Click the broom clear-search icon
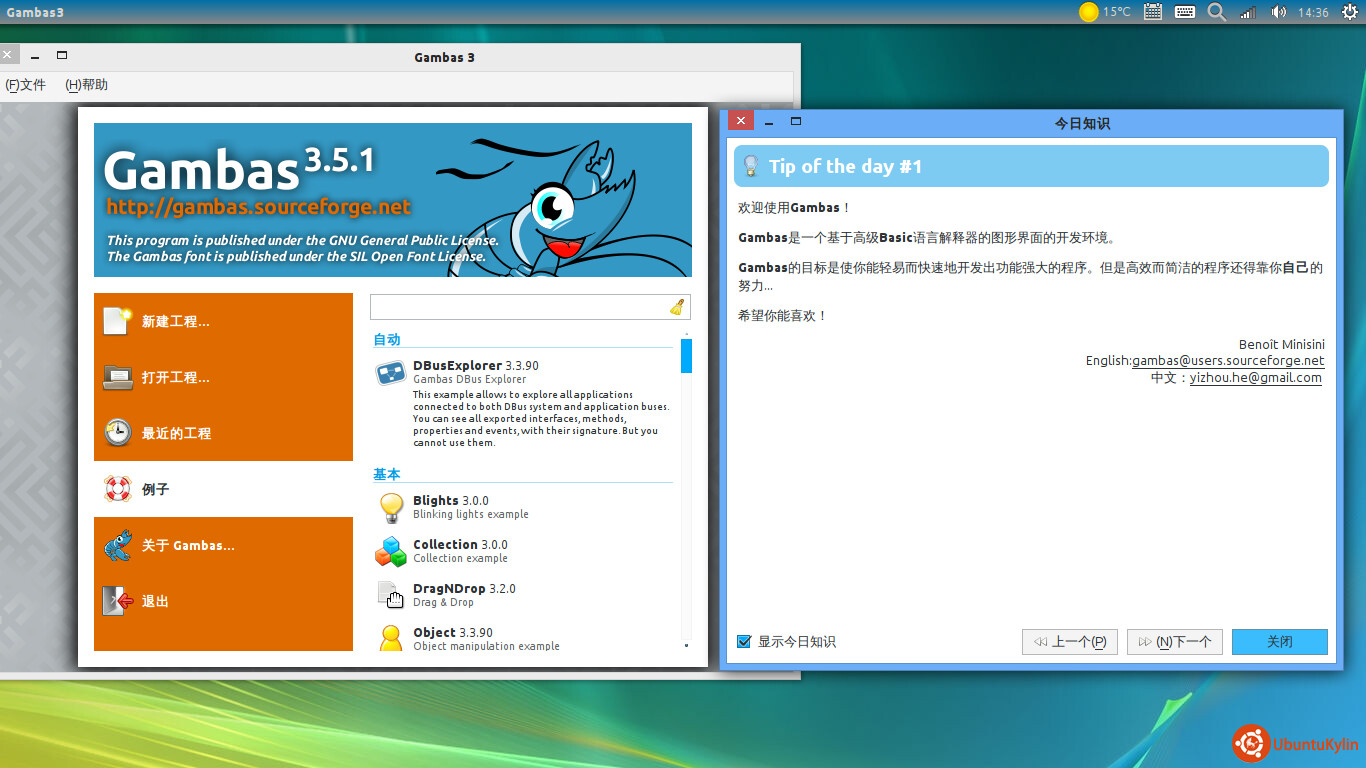Screen dimensions: 1366x768 click(677, 307)
